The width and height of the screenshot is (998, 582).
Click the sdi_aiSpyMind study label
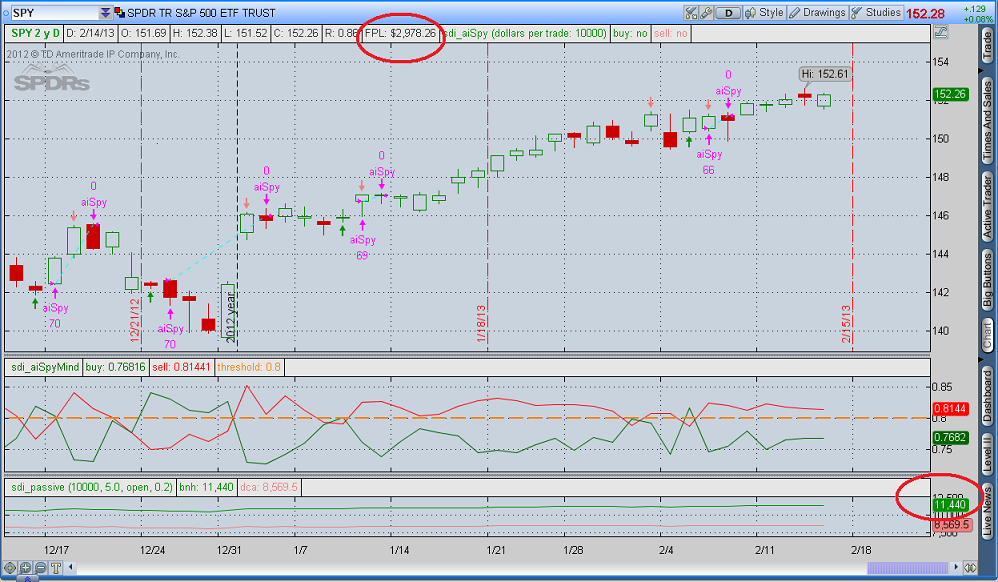45,367
